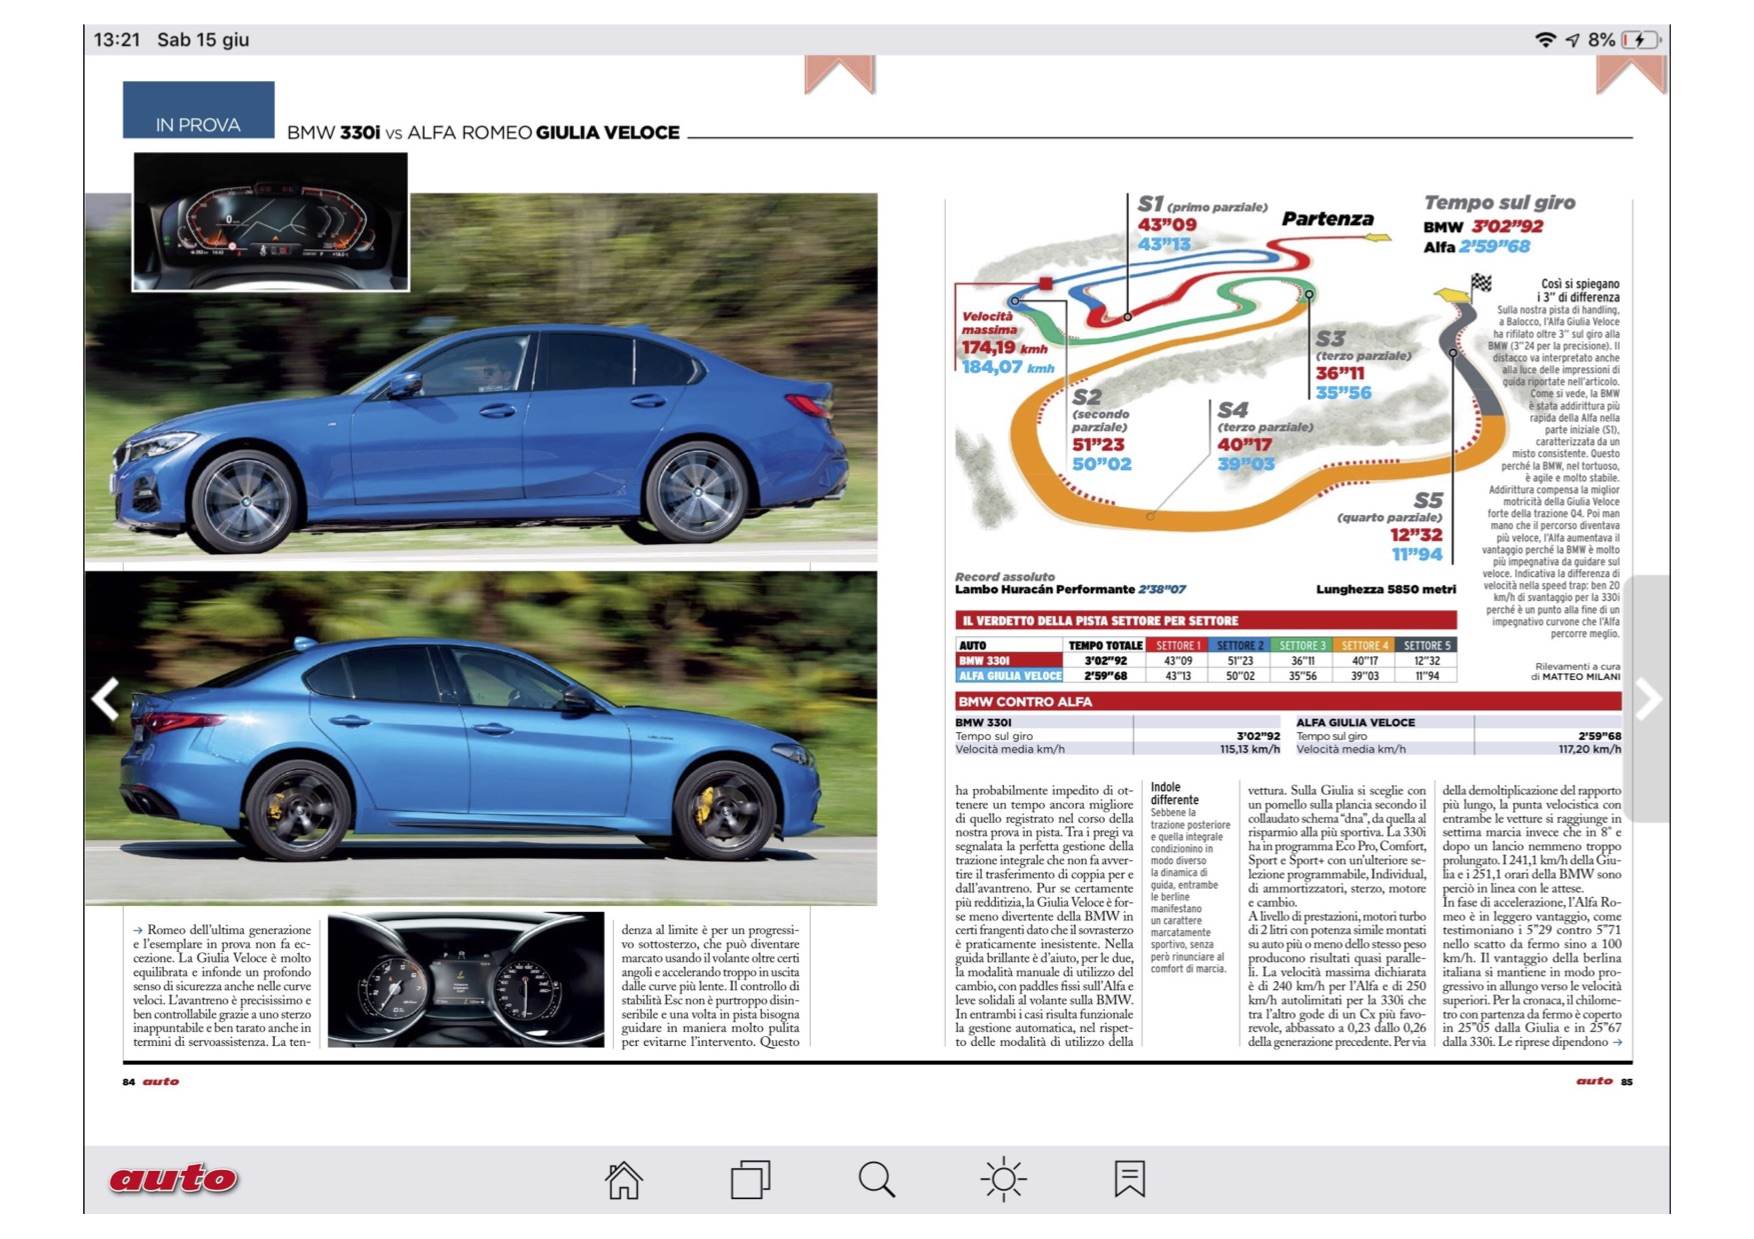
Task: Open the BMW digital dashboard photo
Action: (270, 222)
